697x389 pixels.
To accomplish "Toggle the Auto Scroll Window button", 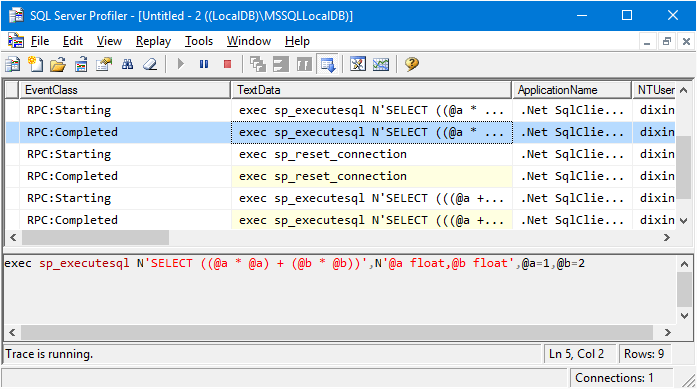I will [328, 64].
